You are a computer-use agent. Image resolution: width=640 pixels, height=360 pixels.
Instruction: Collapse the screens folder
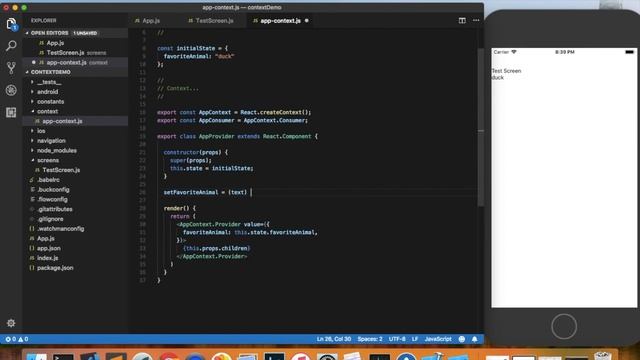click(x=48, y=160)
